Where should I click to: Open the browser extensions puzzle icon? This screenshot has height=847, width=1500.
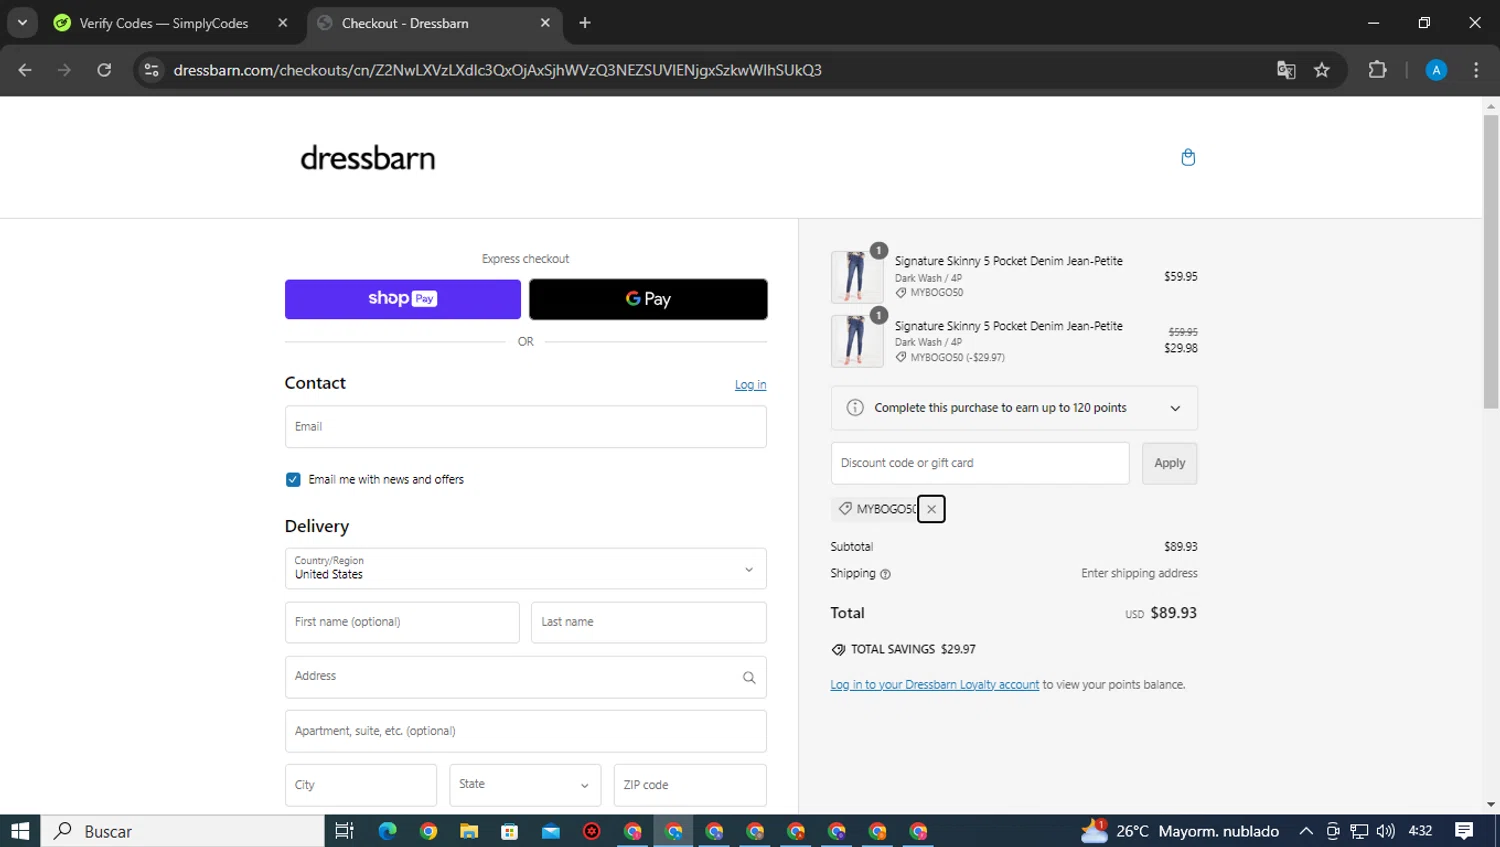(x=1377, y=70)
